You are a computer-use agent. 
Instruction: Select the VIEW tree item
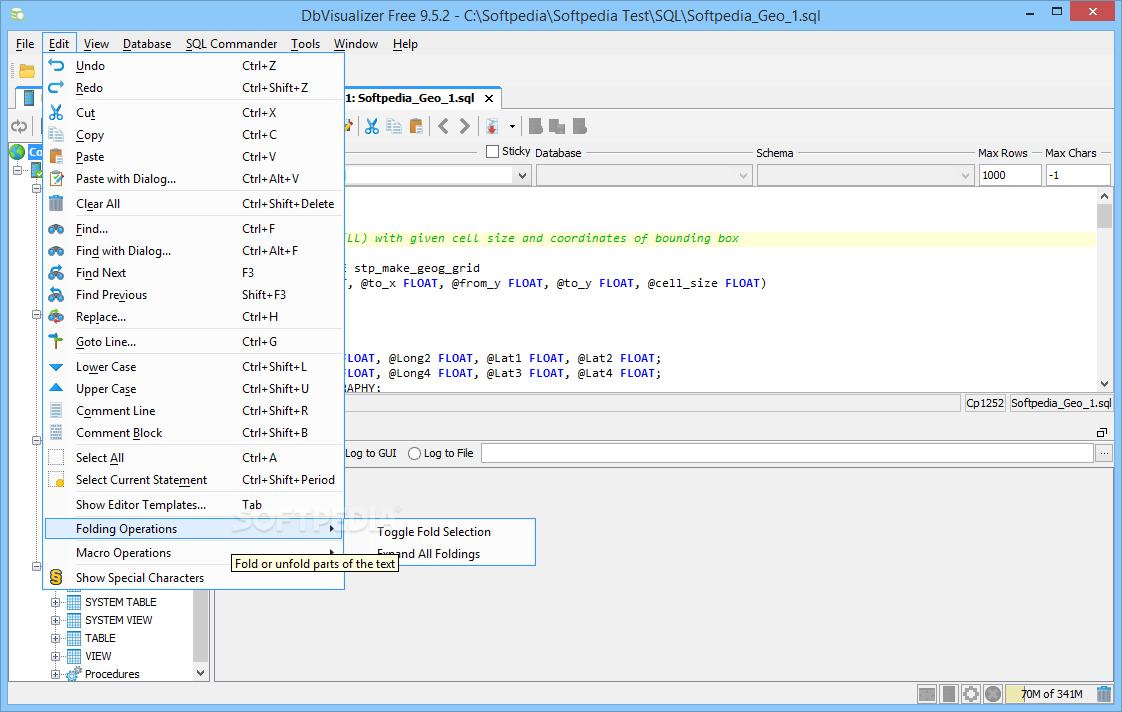(x=98, y=655)
